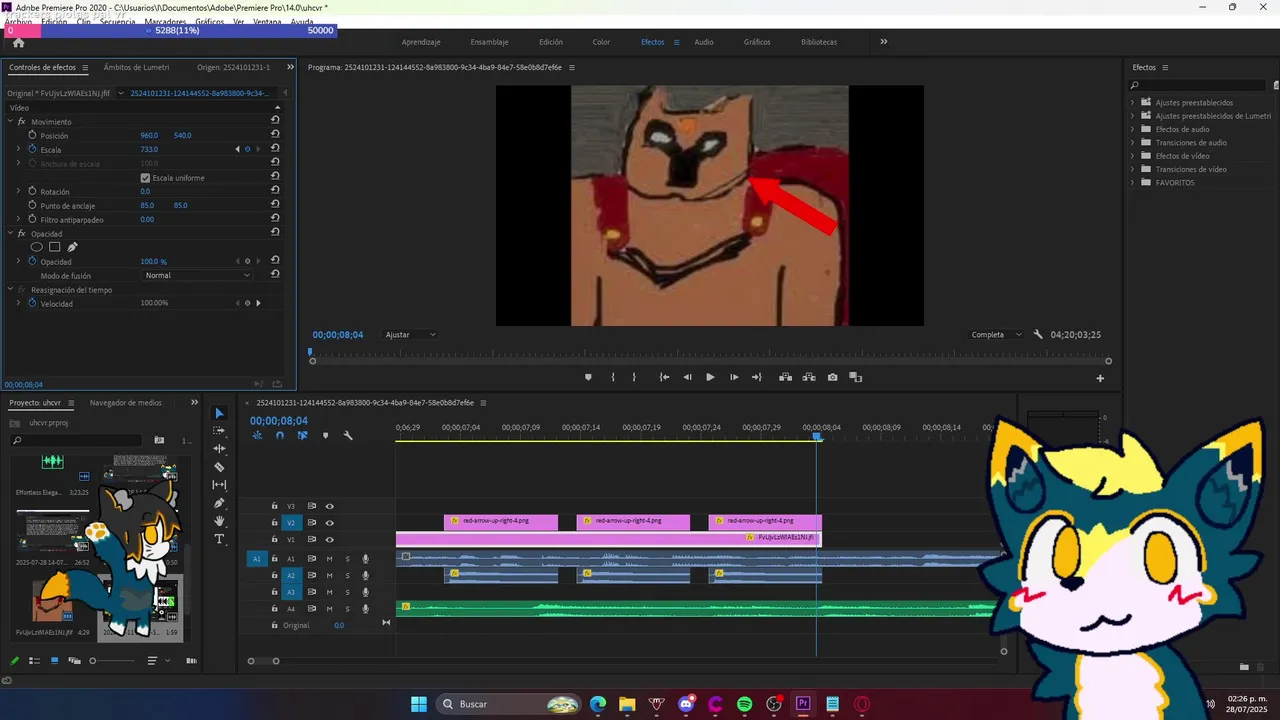1280x720 pixels.
Task: Play the program monitor
Action: pos(710,377)
